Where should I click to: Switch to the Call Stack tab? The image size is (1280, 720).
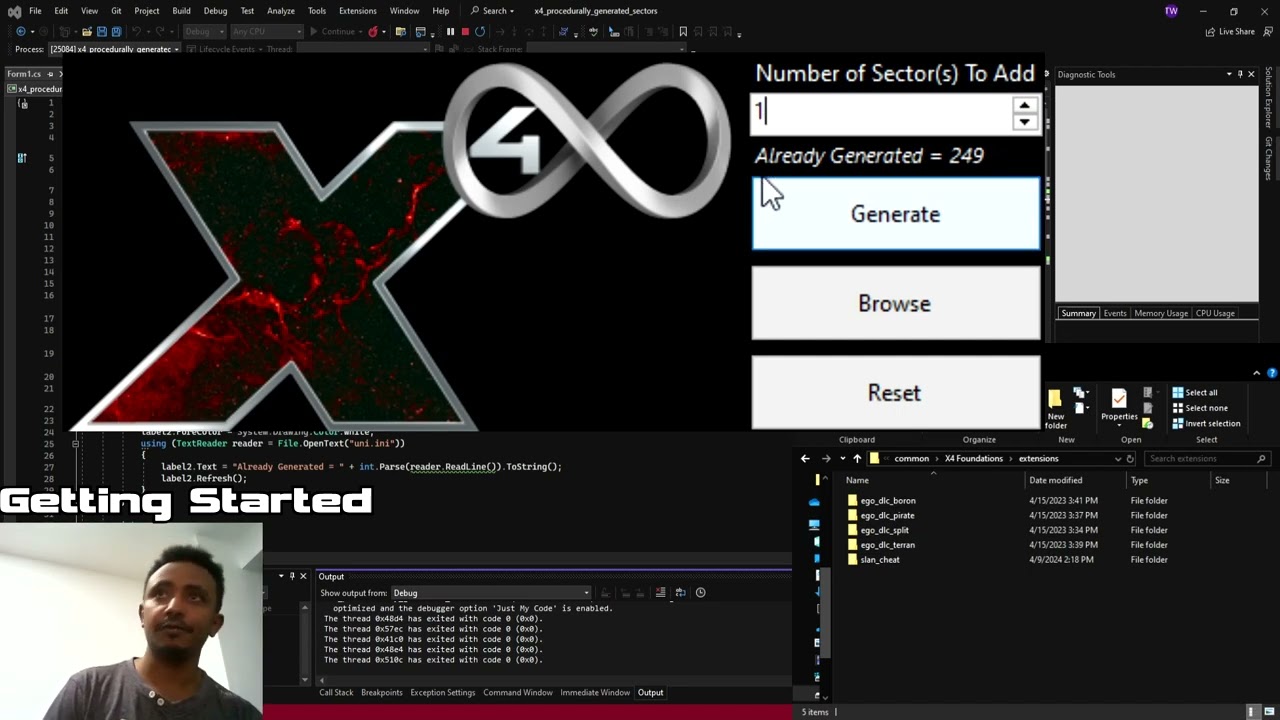[x=336, y=692]
